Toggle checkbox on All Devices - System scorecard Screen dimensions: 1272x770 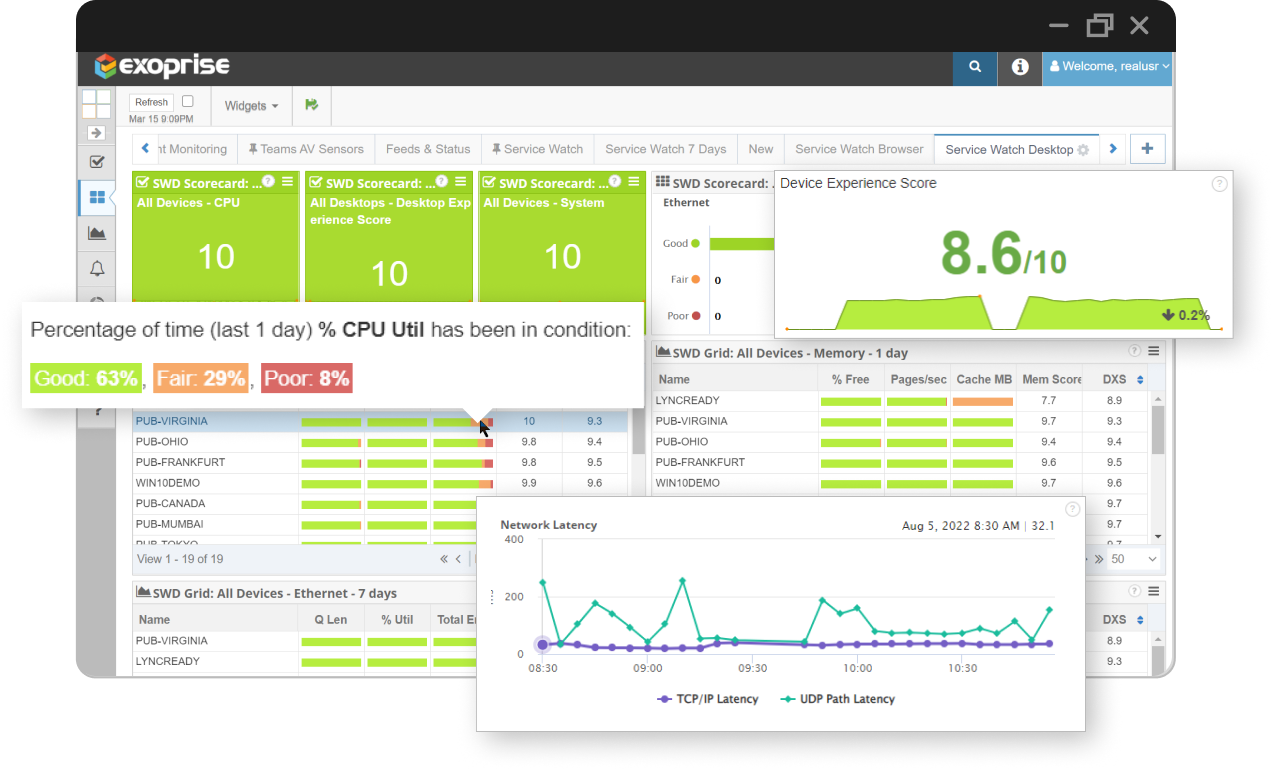pyautogui.click(x=489, y=182)
